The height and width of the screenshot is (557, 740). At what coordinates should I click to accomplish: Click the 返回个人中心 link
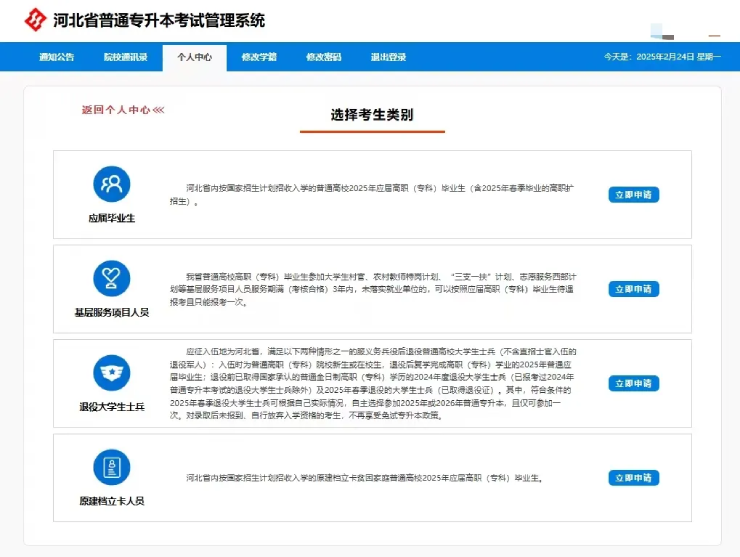(x=123, y=110)
